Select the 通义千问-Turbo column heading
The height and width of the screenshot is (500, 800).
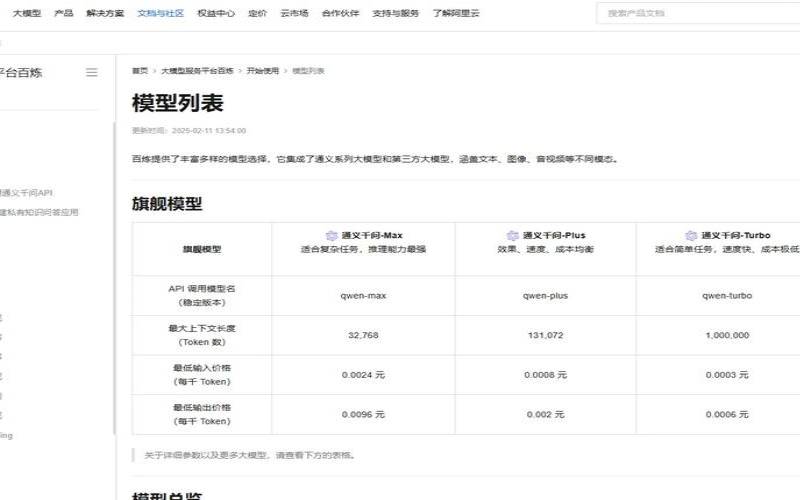pyautogui.click(x=736, y=235)
